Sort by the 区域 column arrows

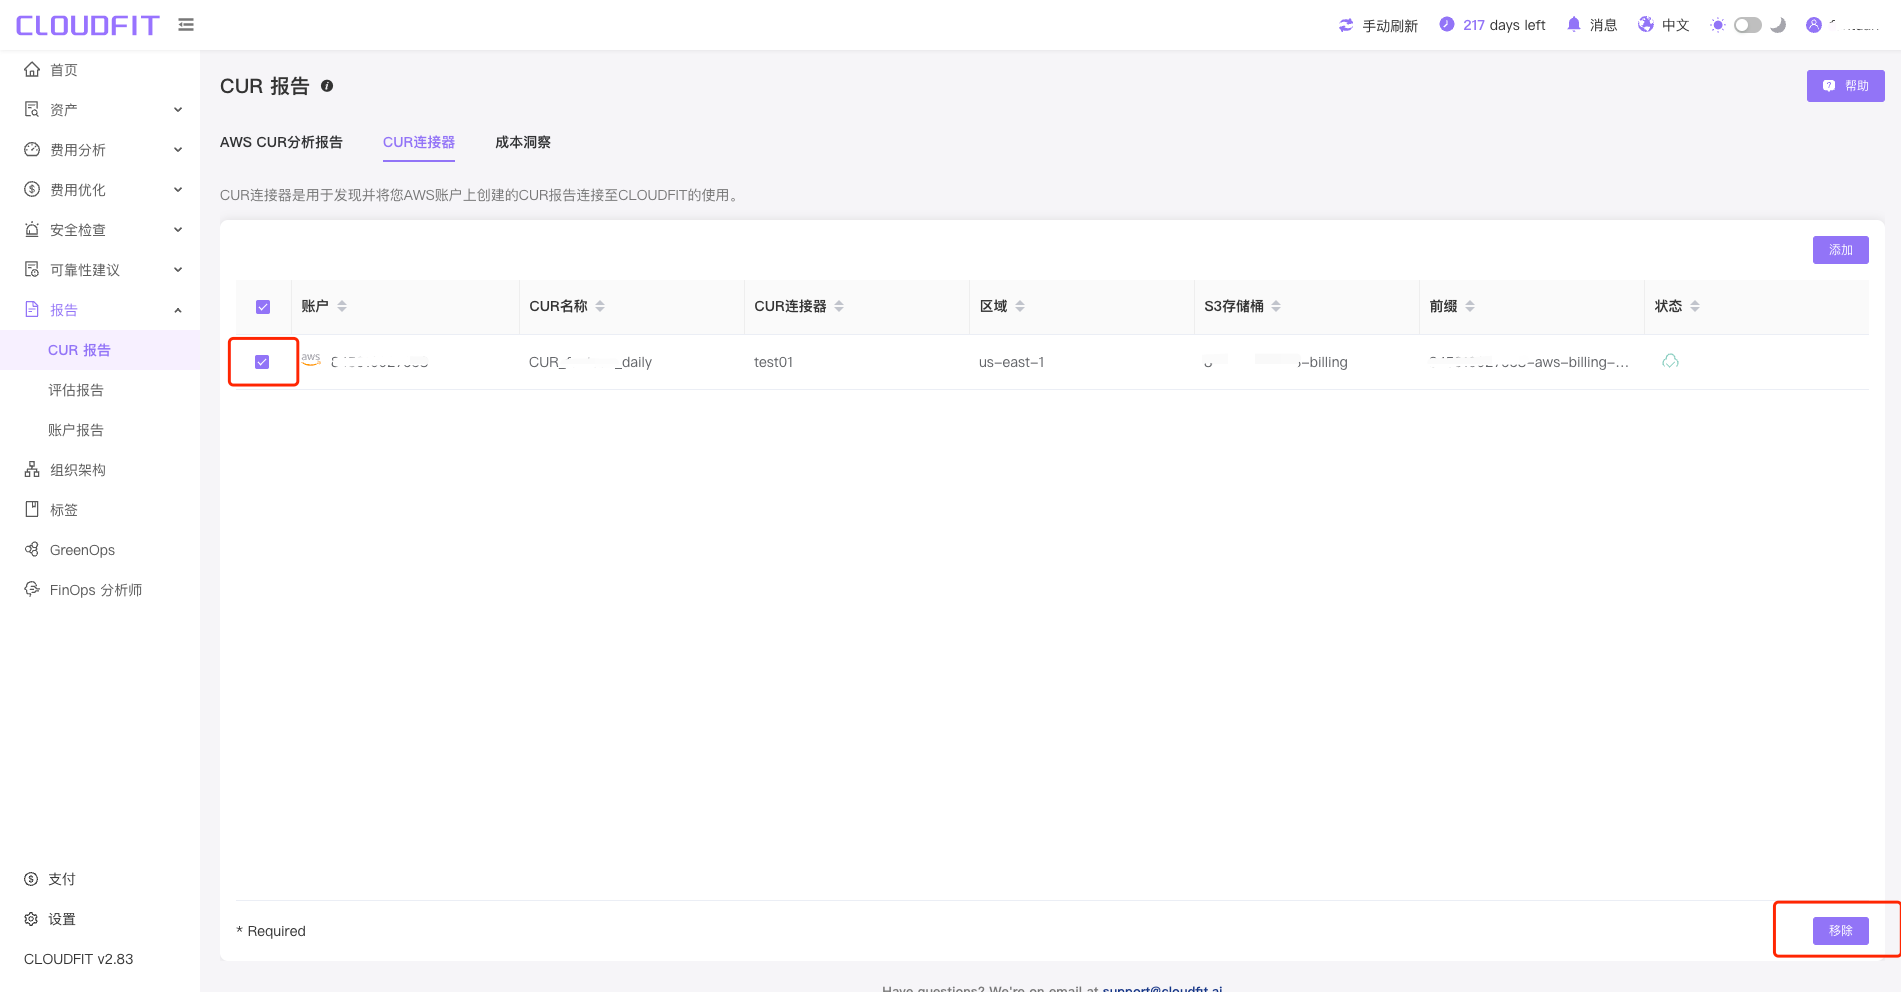1020,306
